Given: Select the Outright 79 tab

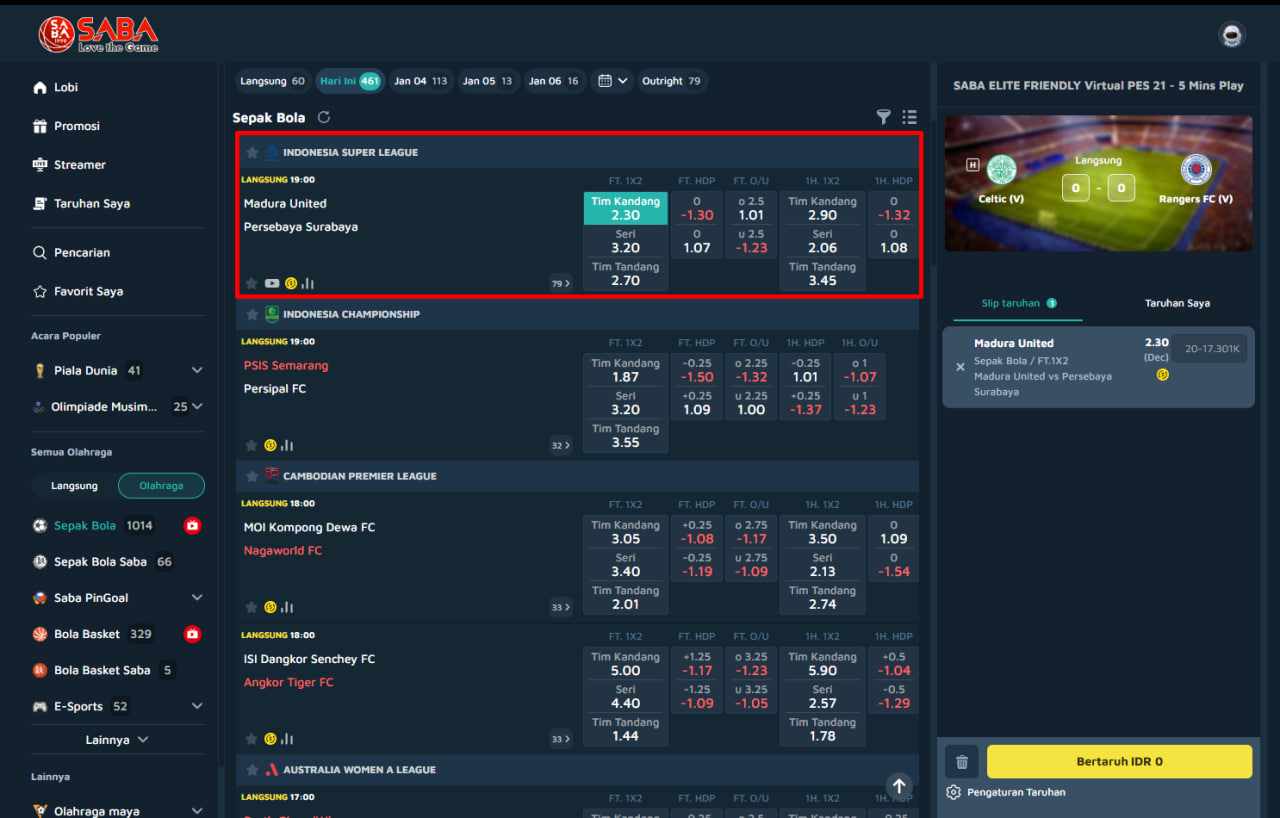Looking at the screenshot, I should (671, 81).
